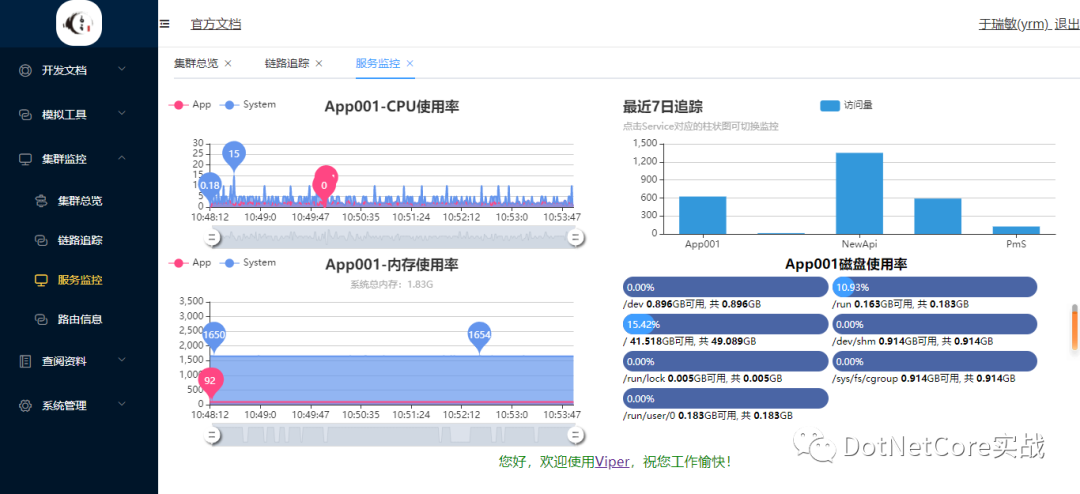This screenshot has width=1080, height=494.
Task: Click the 查阅资料 sidebar icon
Action: [x=25, y=360]
